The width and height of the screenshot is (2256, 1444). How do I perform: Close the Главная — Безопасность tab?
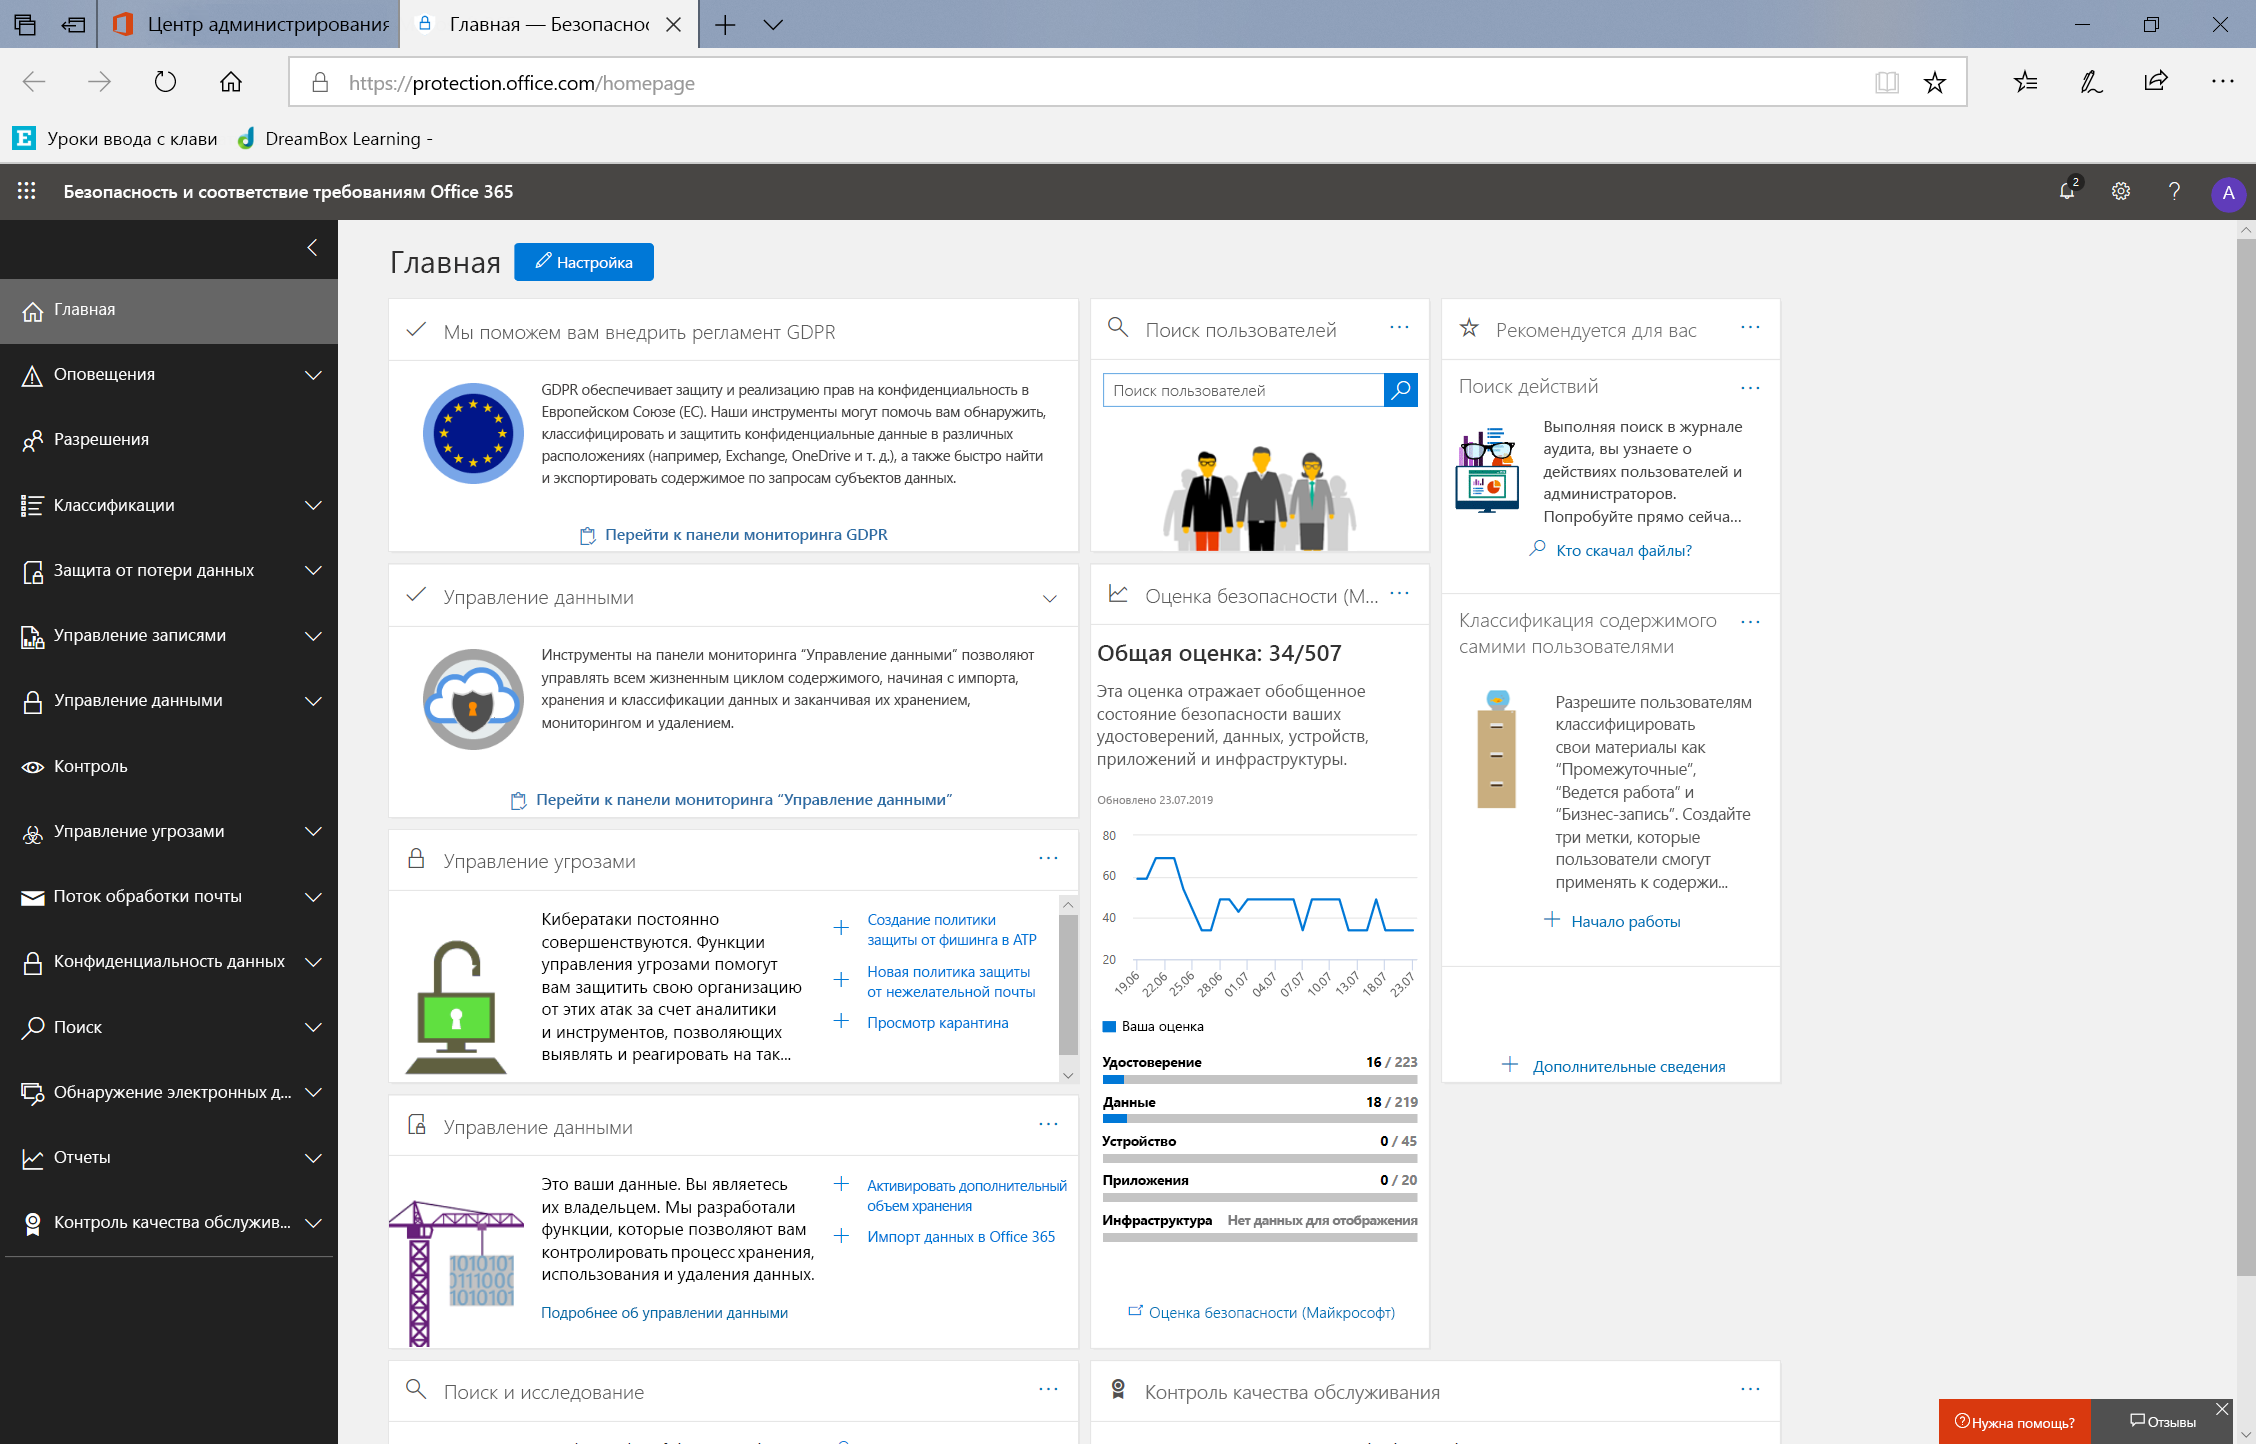[x=674, y=24]
